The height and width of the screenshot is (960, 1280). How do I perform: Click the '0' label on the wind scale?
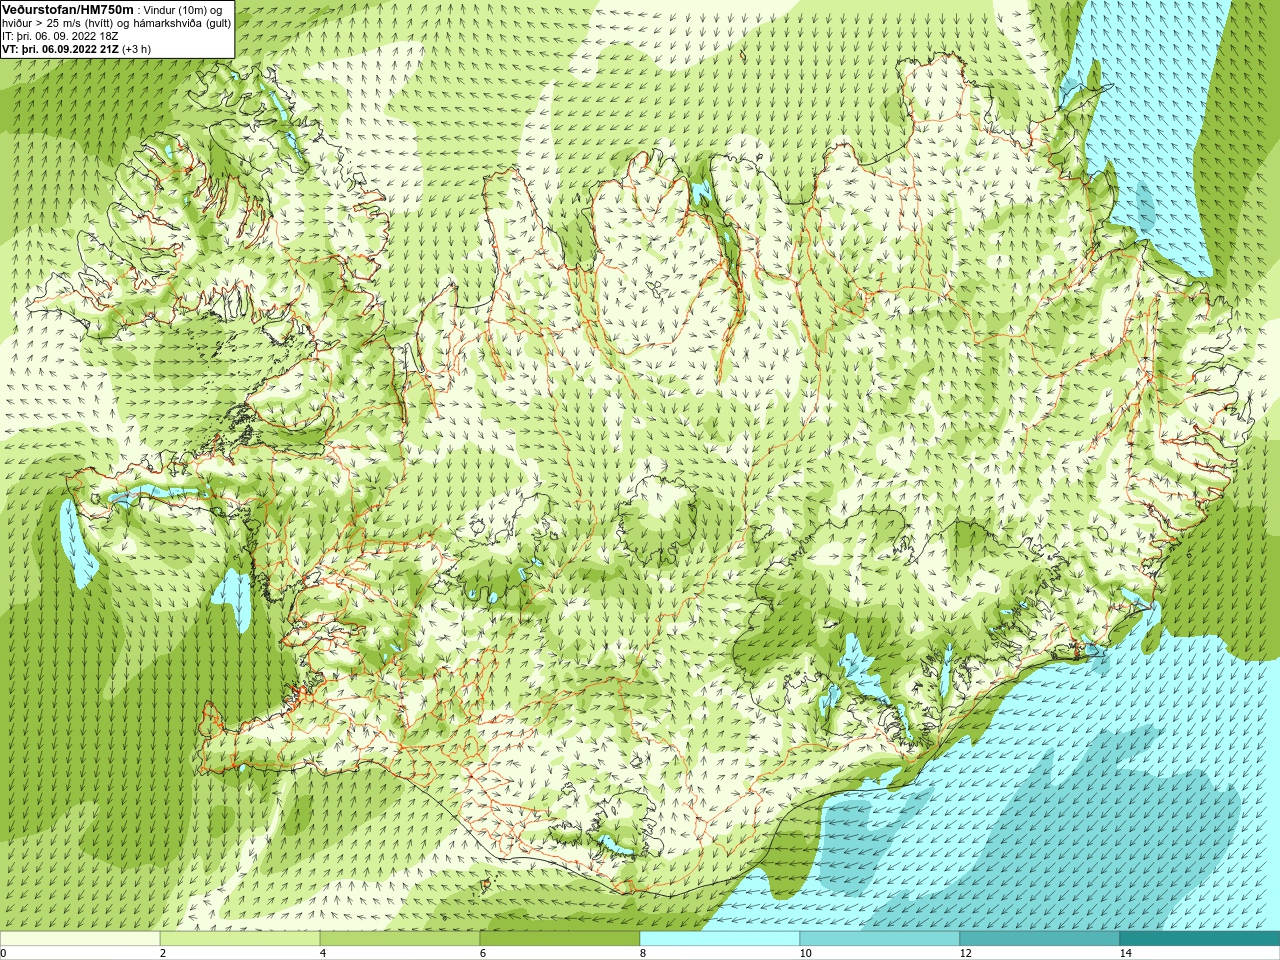point(3,953)
